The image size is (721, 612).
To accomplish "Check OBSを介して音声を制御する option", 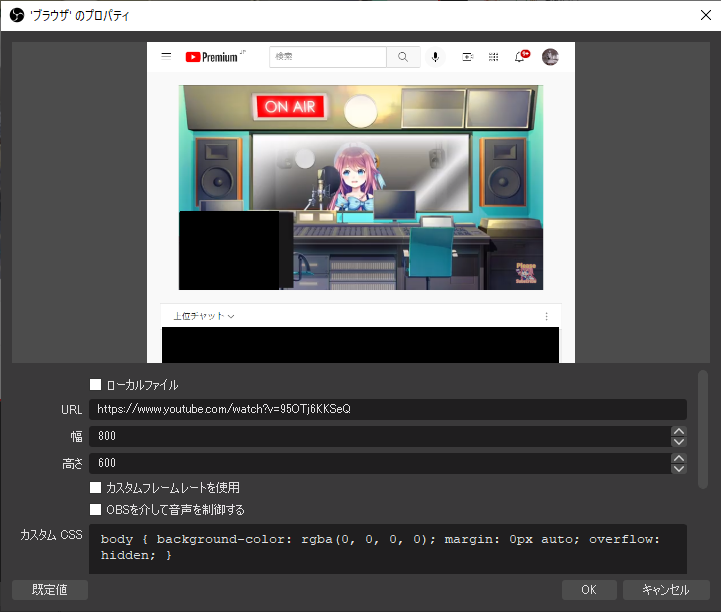I will point(96,509).
